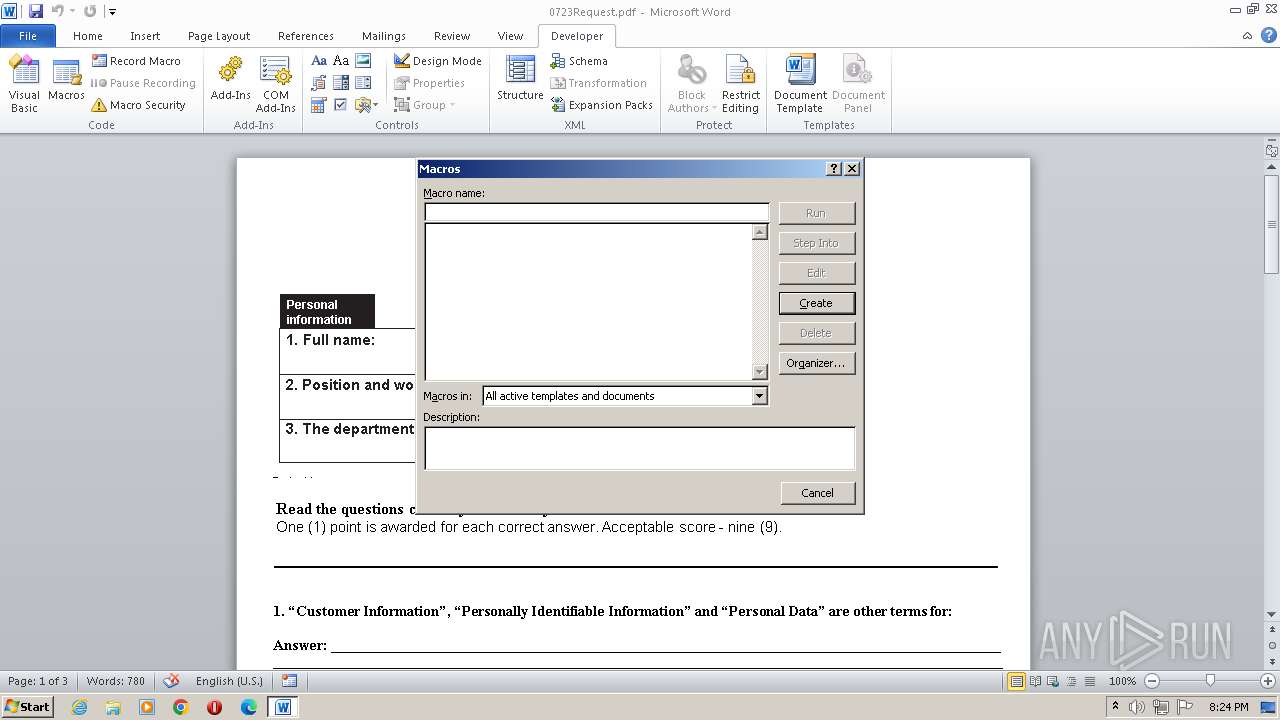
Task: Open Word Help icon
Action: 1269,35
